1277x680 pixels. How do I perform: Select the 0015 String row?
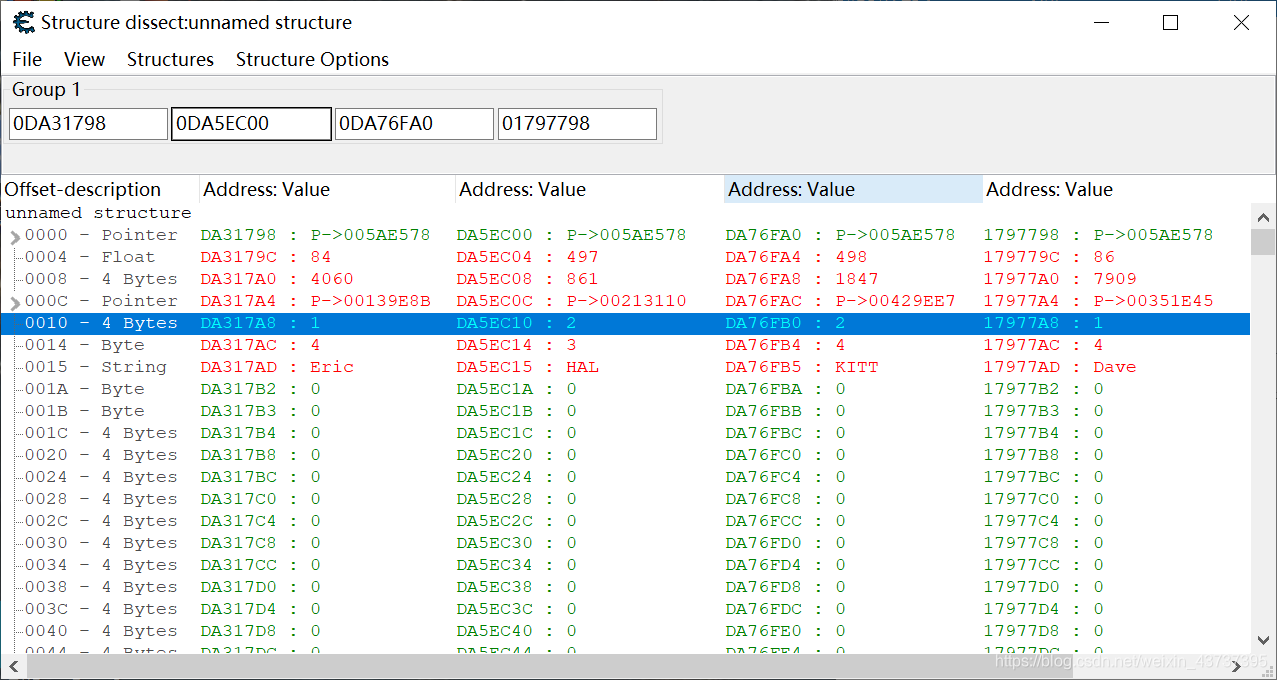point(100,367)
